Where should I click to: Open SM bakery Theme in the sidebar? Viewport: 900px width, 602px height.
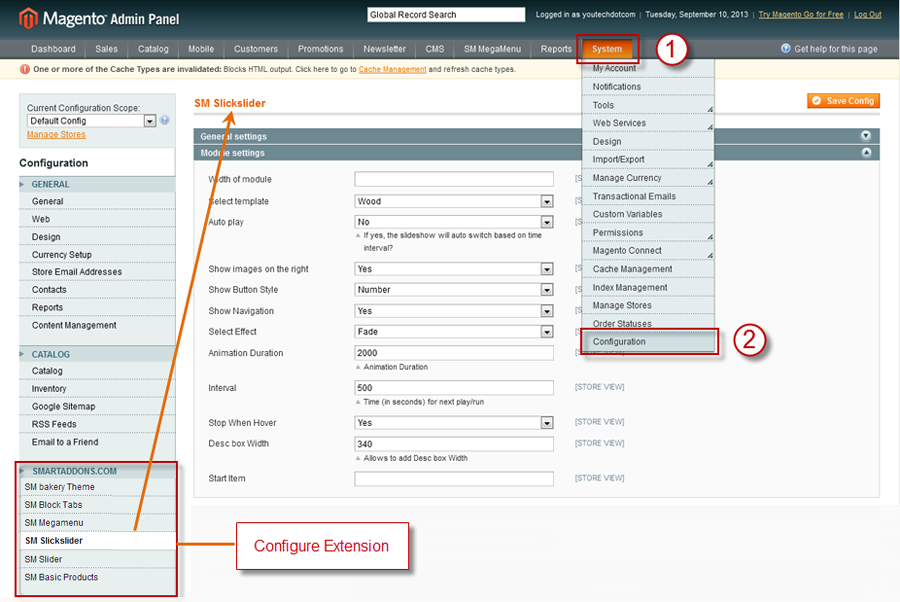97,487
